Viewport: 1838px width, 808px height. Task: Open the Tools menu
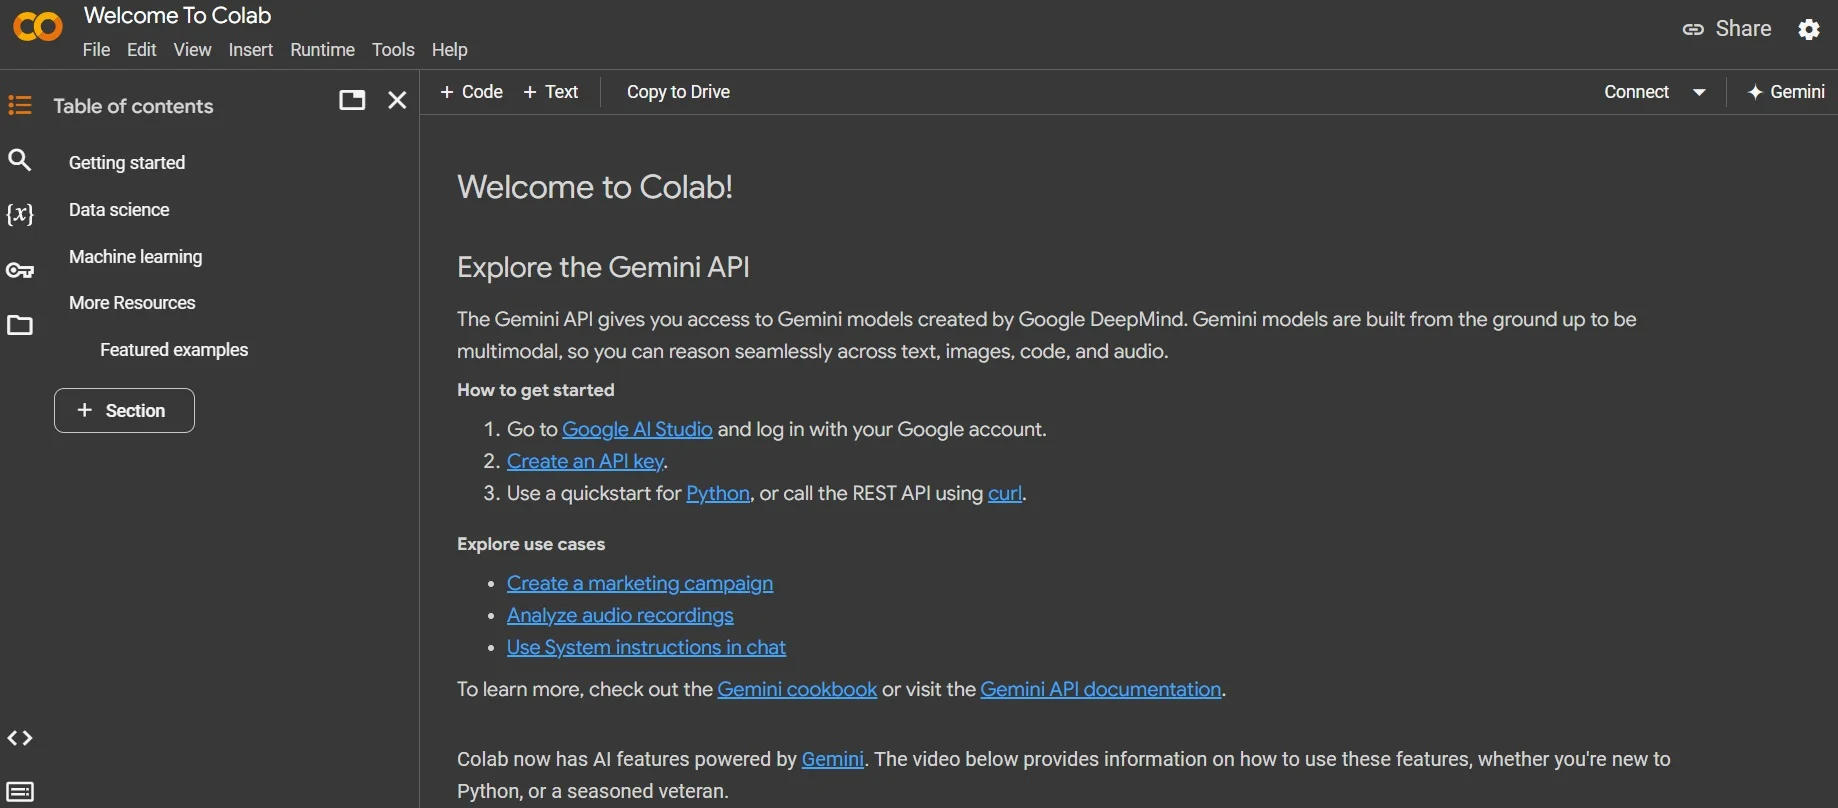(x=393, y=50)
